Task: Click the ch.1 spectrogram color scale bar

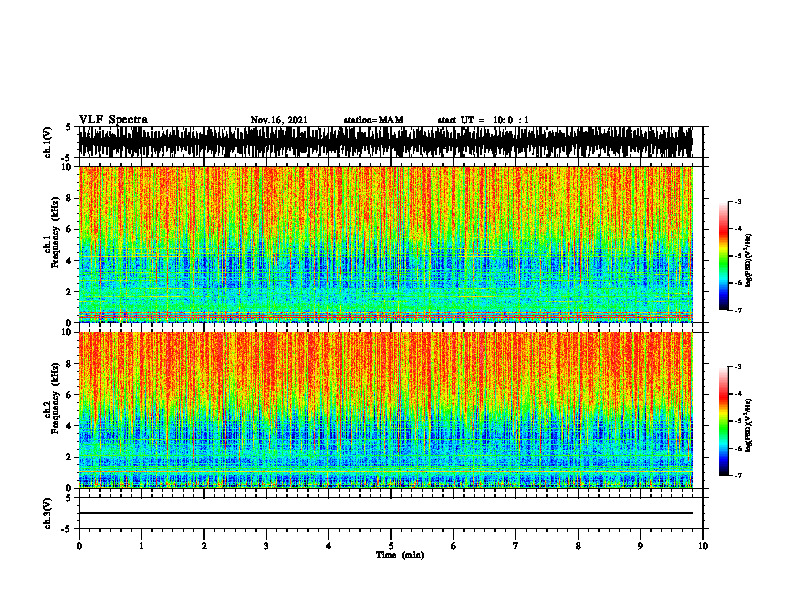Action: pos(724,256)
